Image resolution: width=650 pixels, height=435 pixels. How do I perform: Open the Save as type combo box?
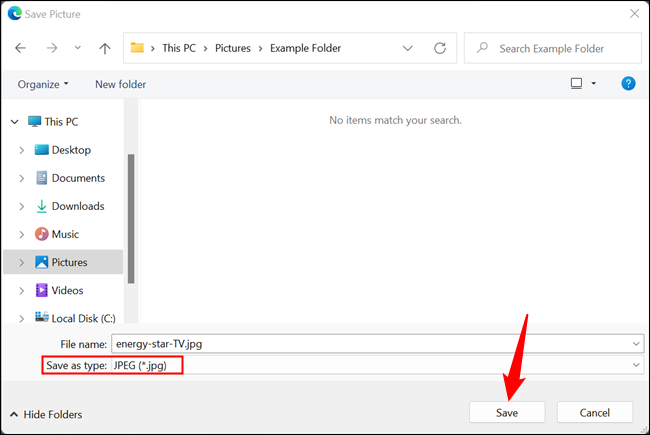377,365
